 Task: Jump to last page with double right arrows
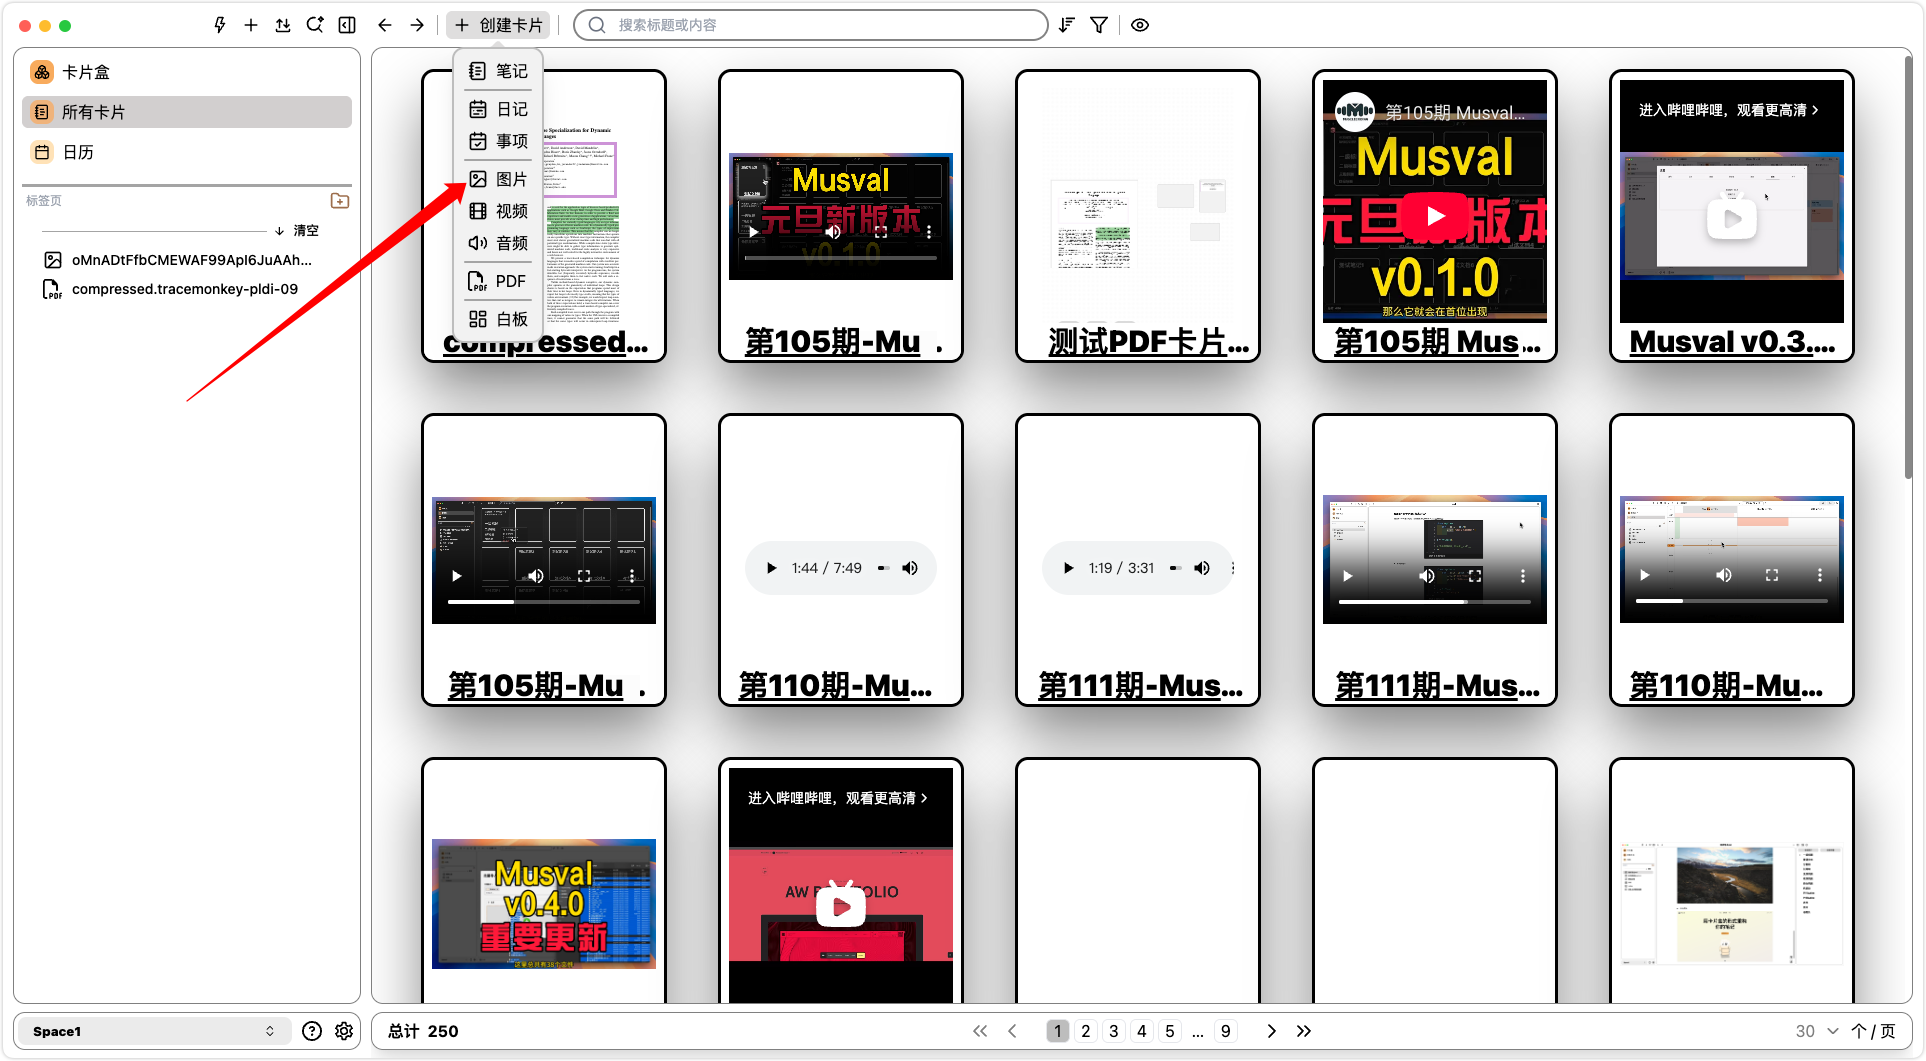[1304, 1031]
